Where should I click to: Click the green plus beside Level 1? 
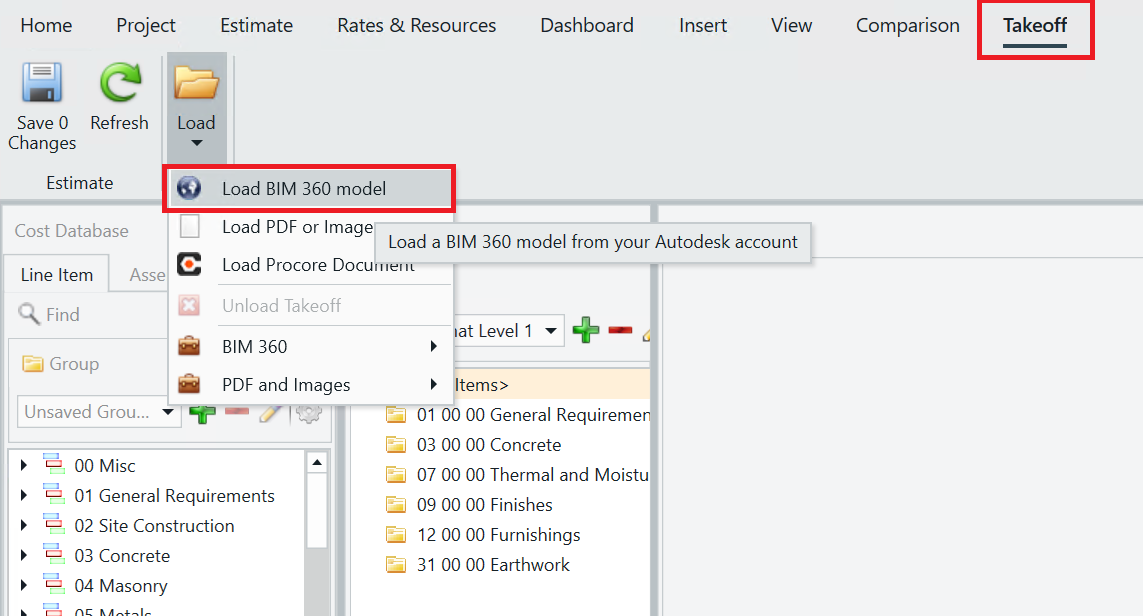[586, 330]
